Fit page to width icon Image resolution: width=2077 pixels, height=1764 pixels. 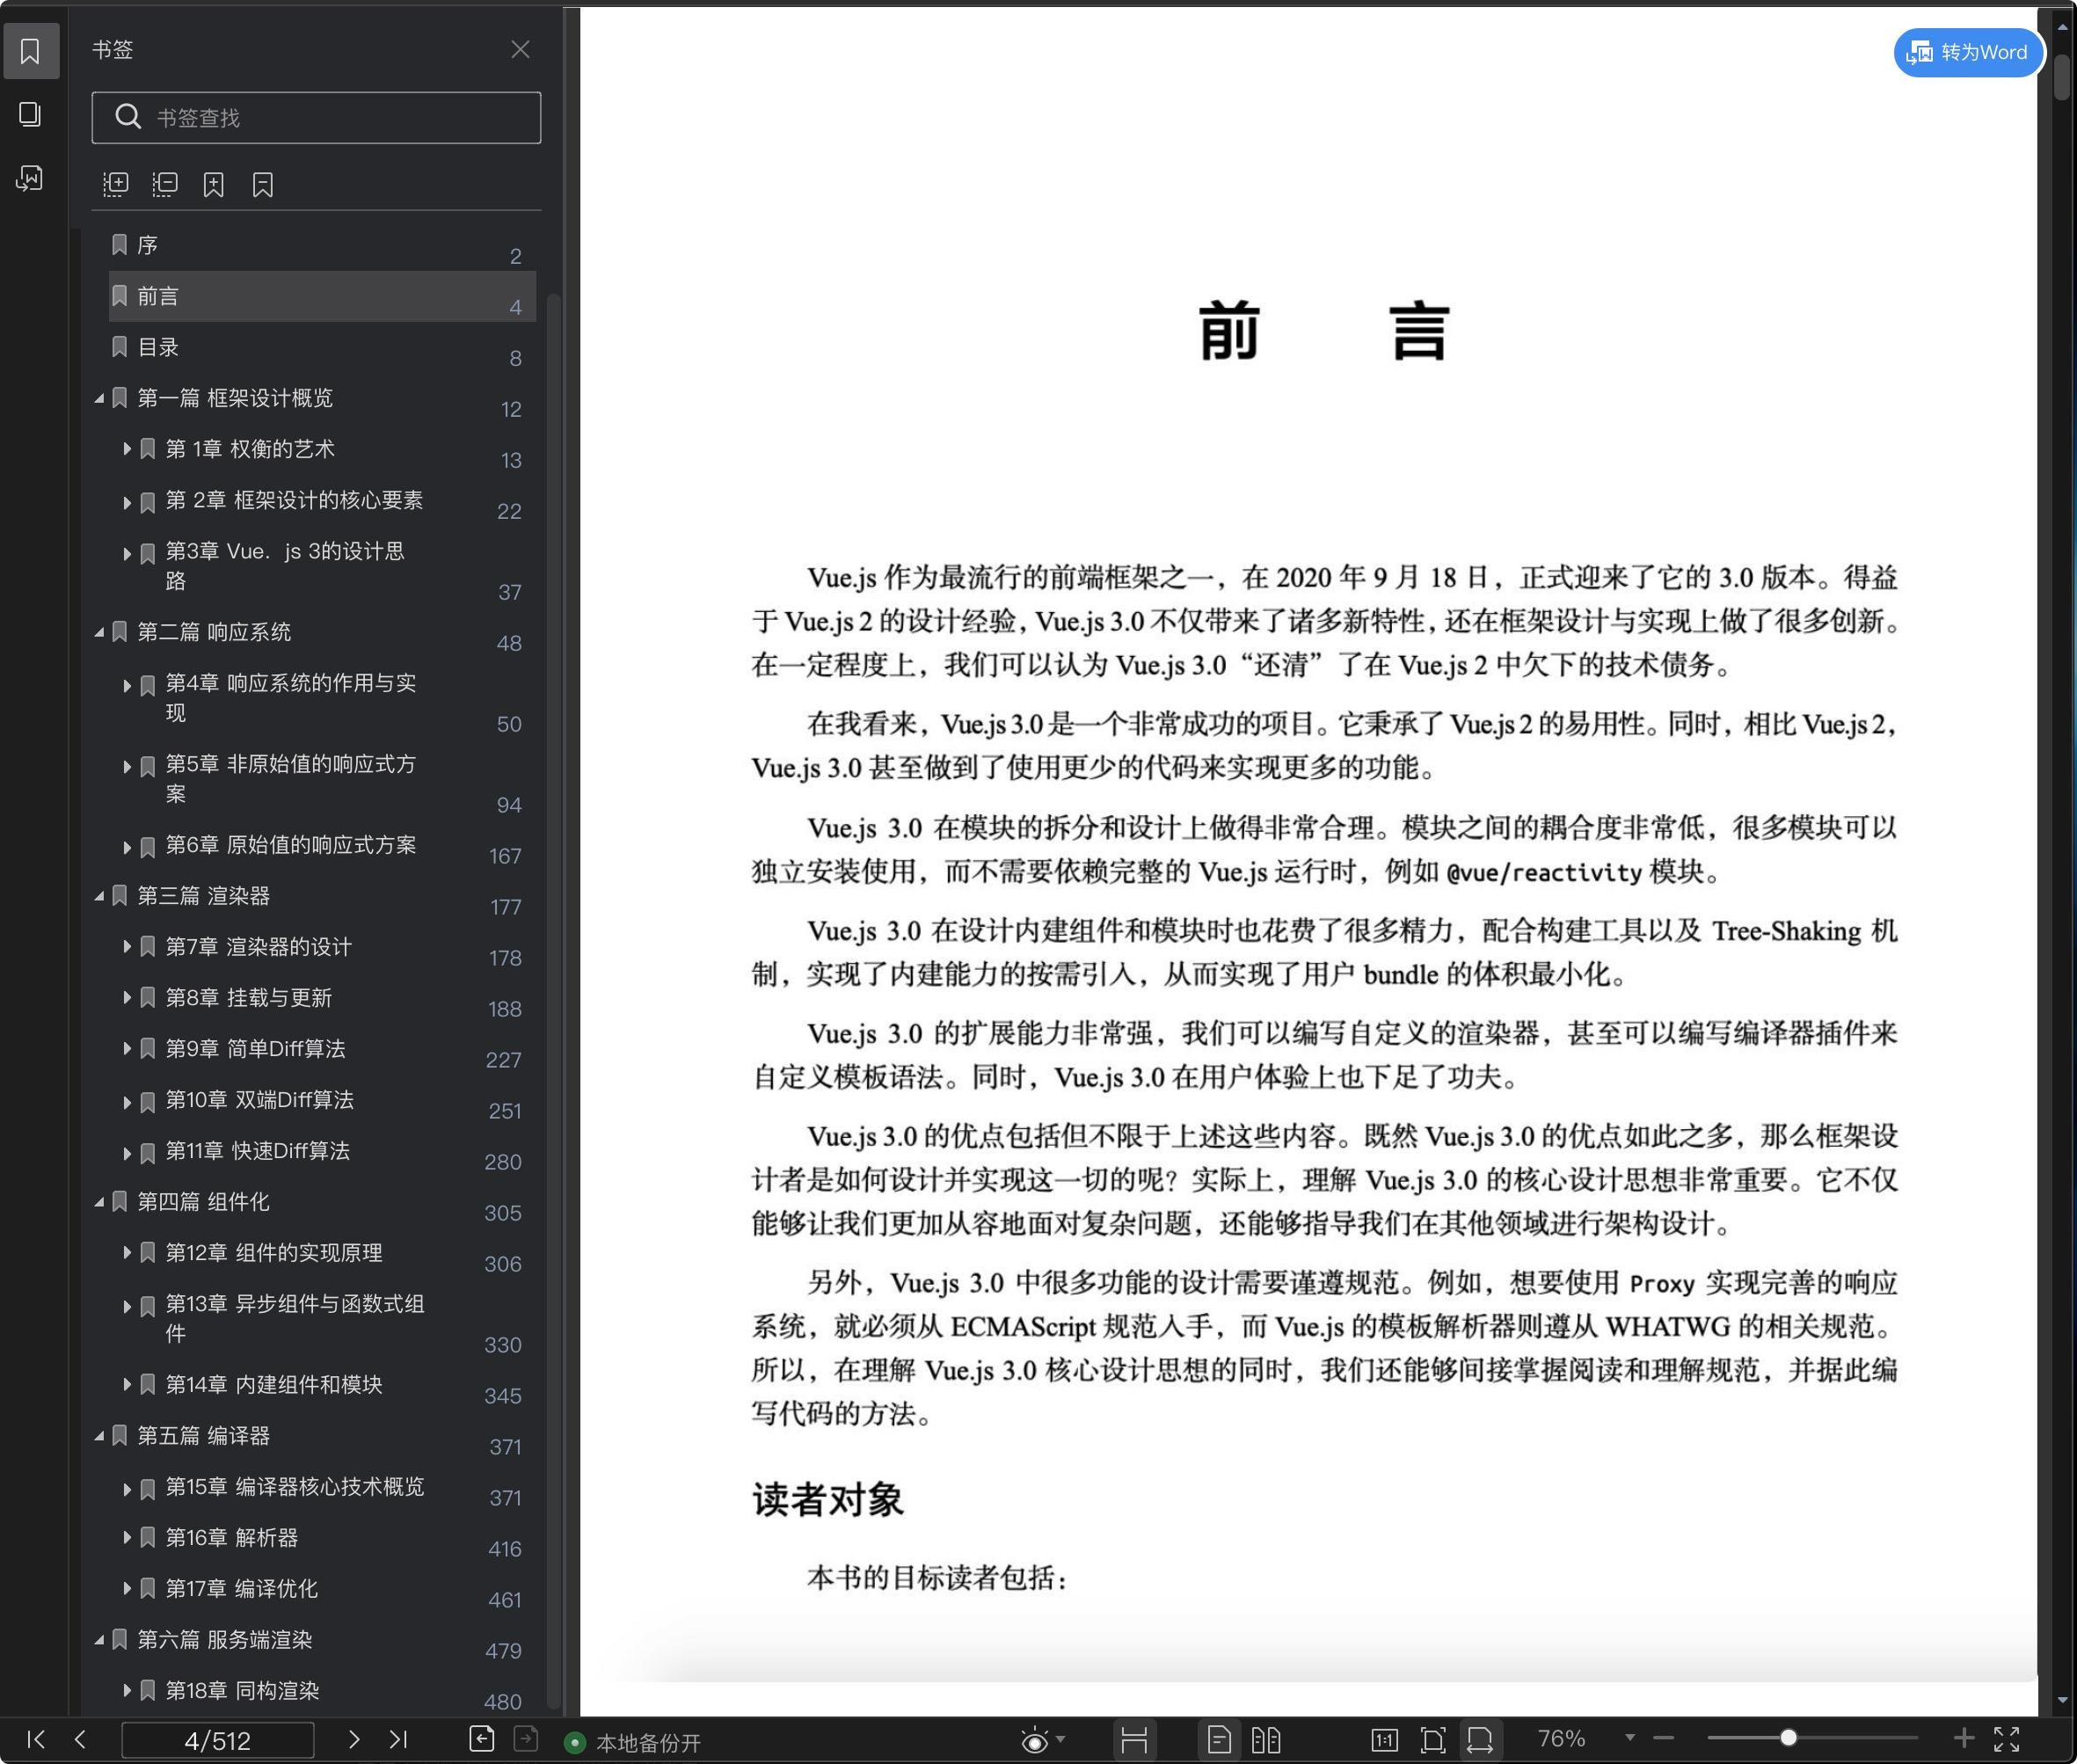(1480, 1740)
